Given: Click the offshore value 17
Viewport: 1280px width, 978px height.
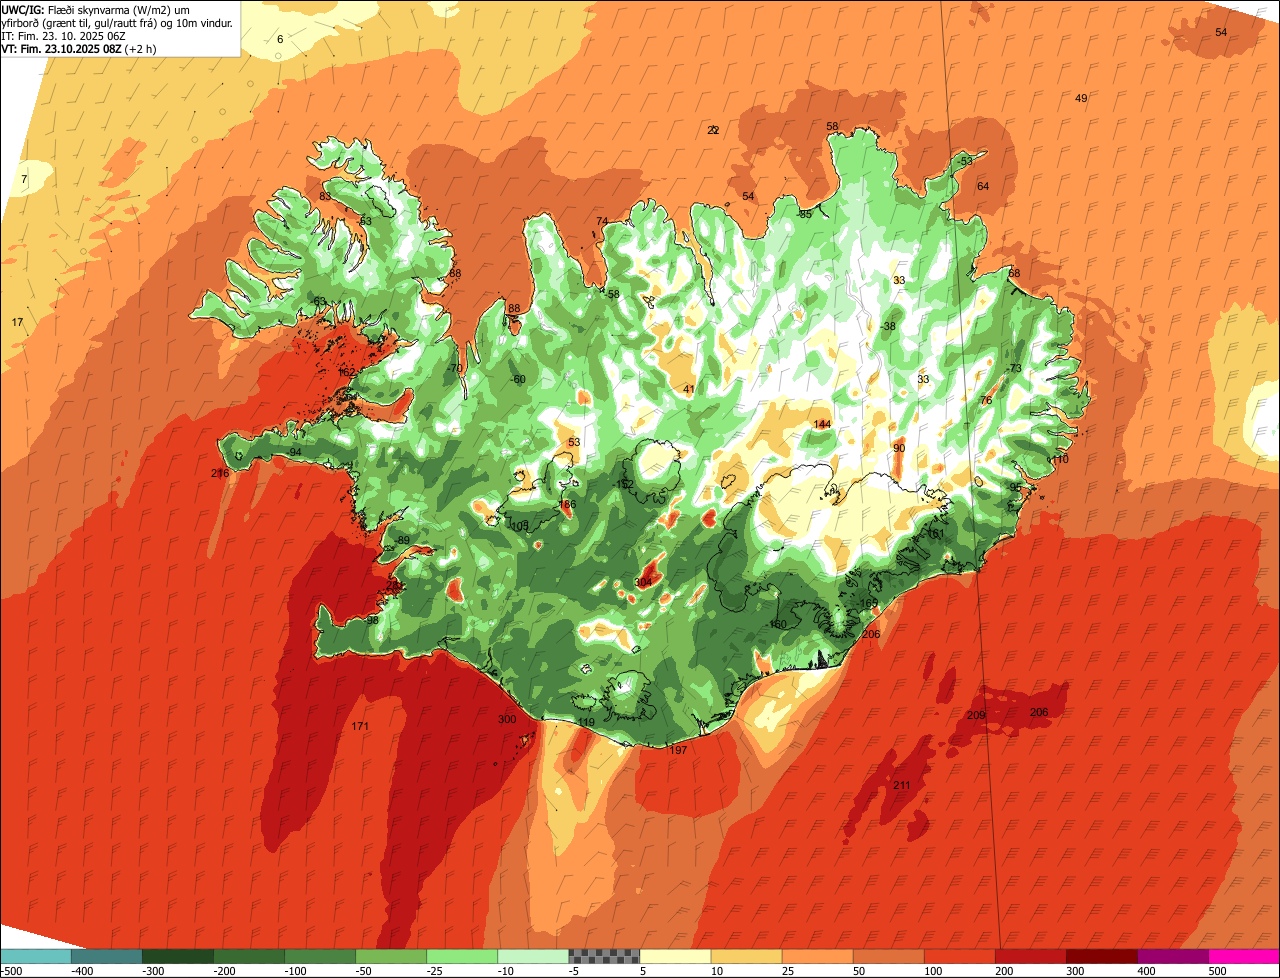Looking at the screenshot, I should pos(17,322).
